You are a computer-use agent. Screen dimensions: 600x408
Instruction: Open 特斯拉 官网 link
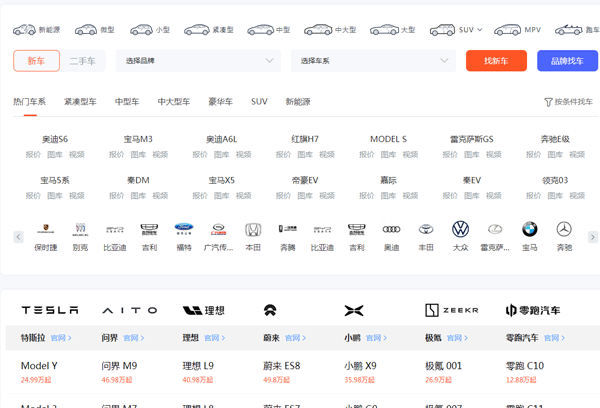coord(61,338)
